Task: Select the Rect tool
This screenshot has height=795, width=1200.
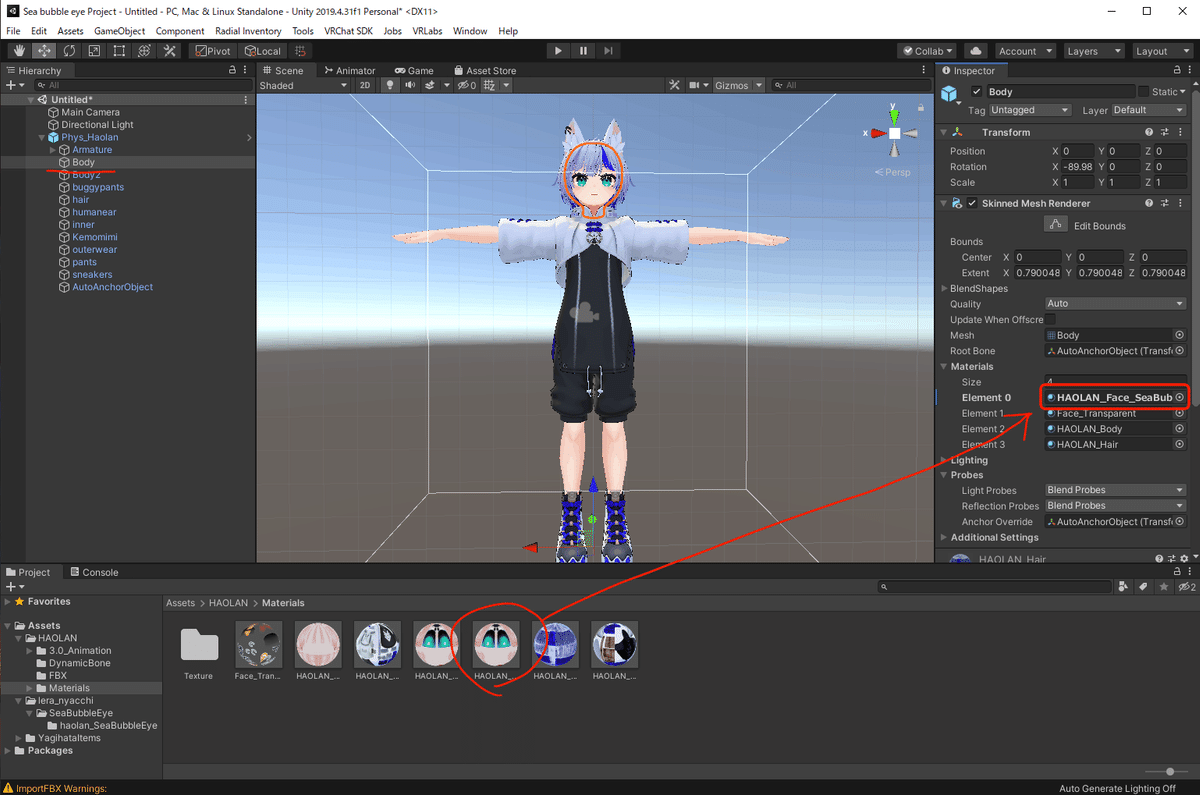Action: click(x=119, y=51)
